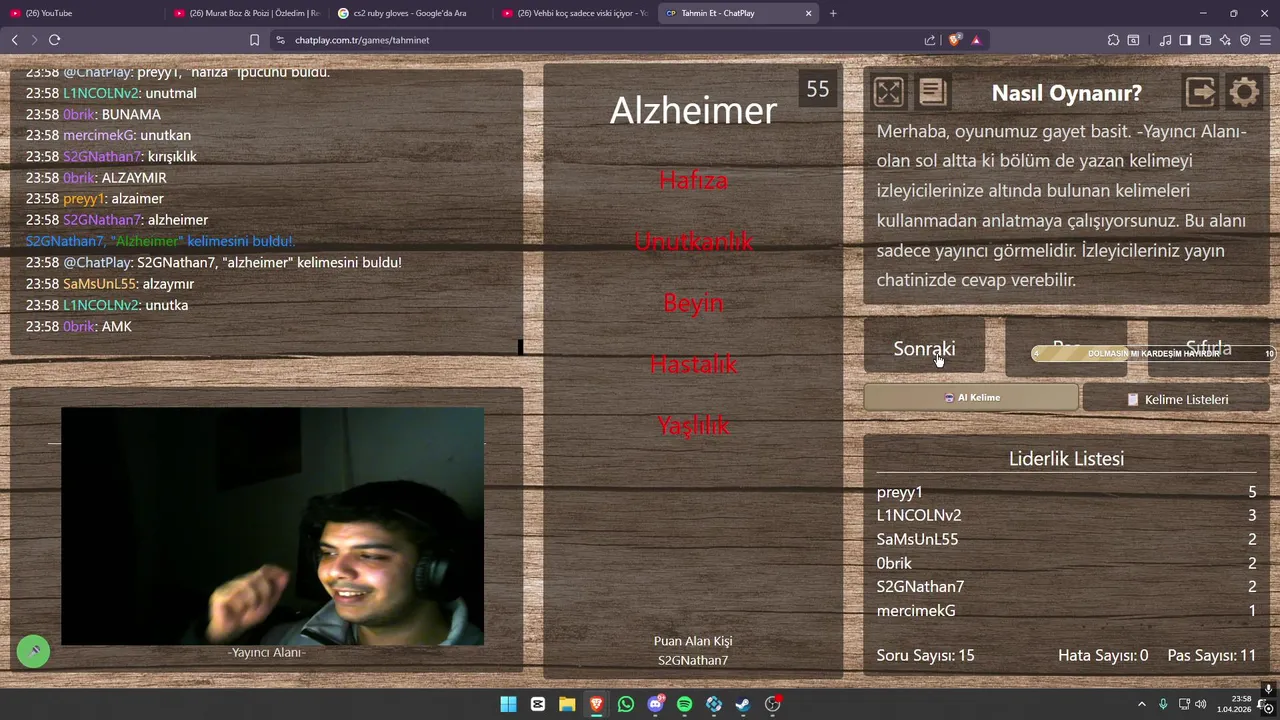1280x720 pixels.
Task: Click the Nasıl Oynanır? heading
Action: coord(1066,93)
